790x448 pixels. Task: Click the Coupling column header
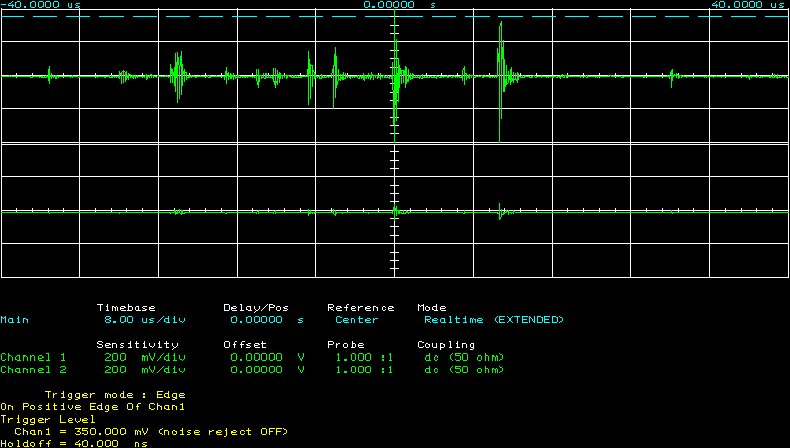click(x=446, y=344)
